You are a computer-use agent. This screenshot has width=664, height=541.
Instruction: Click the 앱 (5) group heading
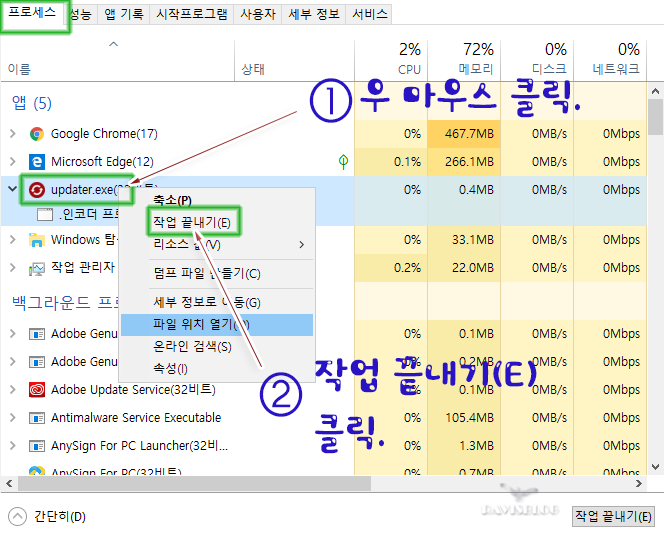[32, 103]
